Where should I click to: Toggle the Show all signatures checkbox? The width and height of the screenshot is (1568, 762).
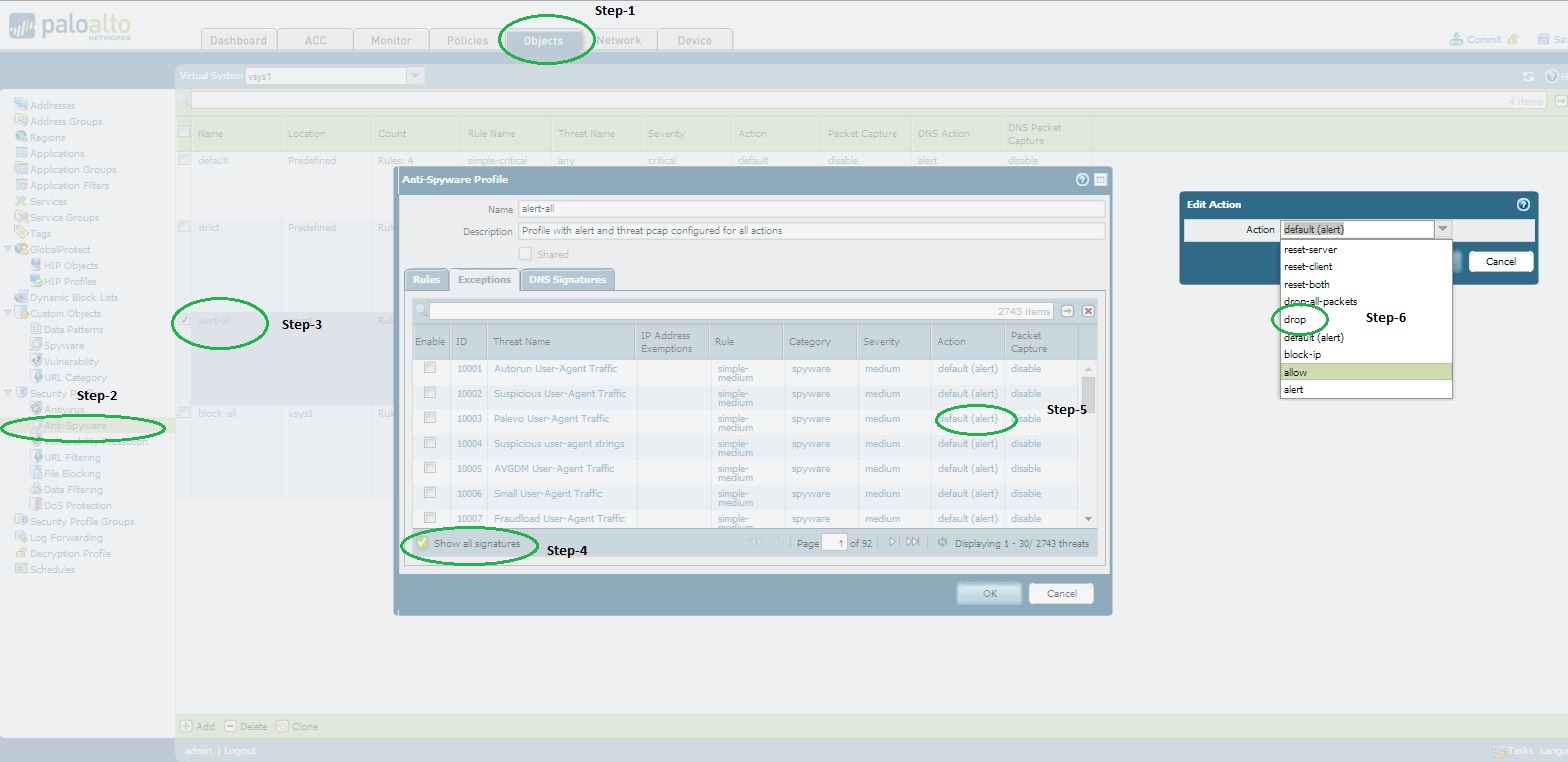click(x=422, y=543)
